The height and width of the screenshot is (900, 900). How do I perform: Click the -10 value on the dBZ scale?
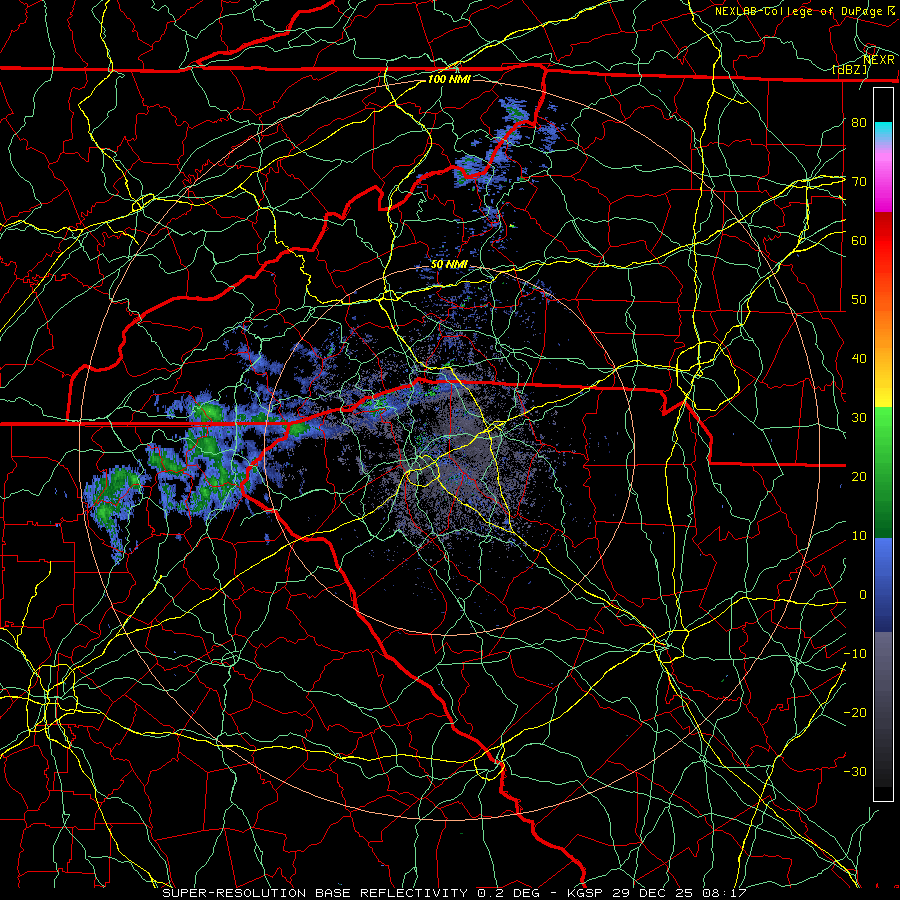pos(855,654)
